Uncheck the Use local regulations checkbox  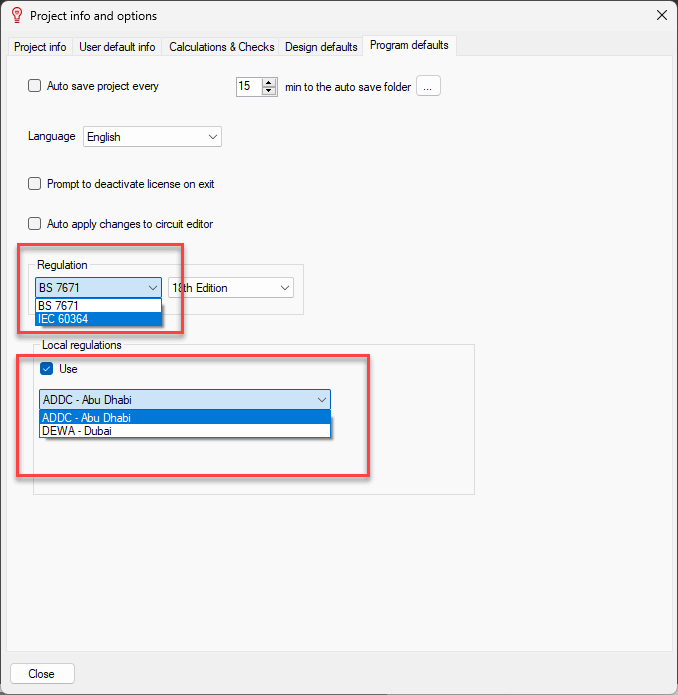click(x=47, y=369)
